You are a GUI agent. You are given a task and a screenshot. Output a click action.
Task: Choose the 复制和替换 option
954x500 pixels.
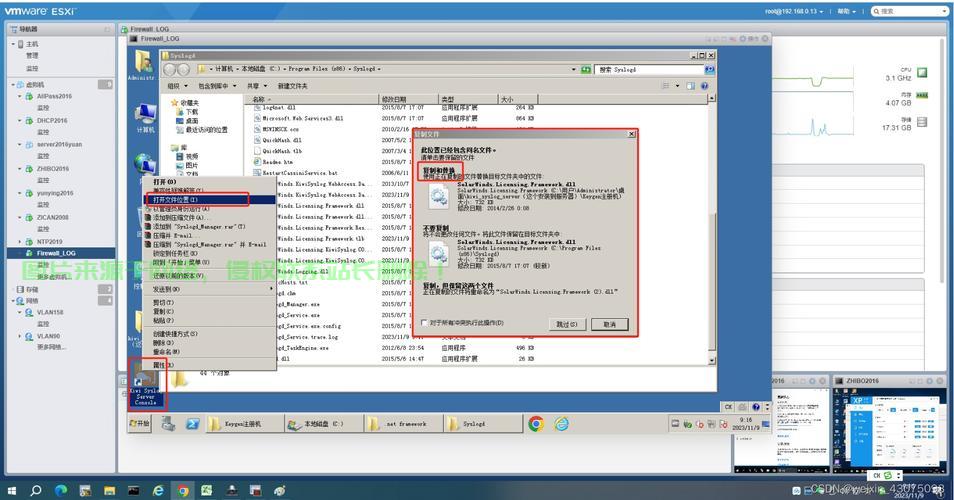coord(439,170)
